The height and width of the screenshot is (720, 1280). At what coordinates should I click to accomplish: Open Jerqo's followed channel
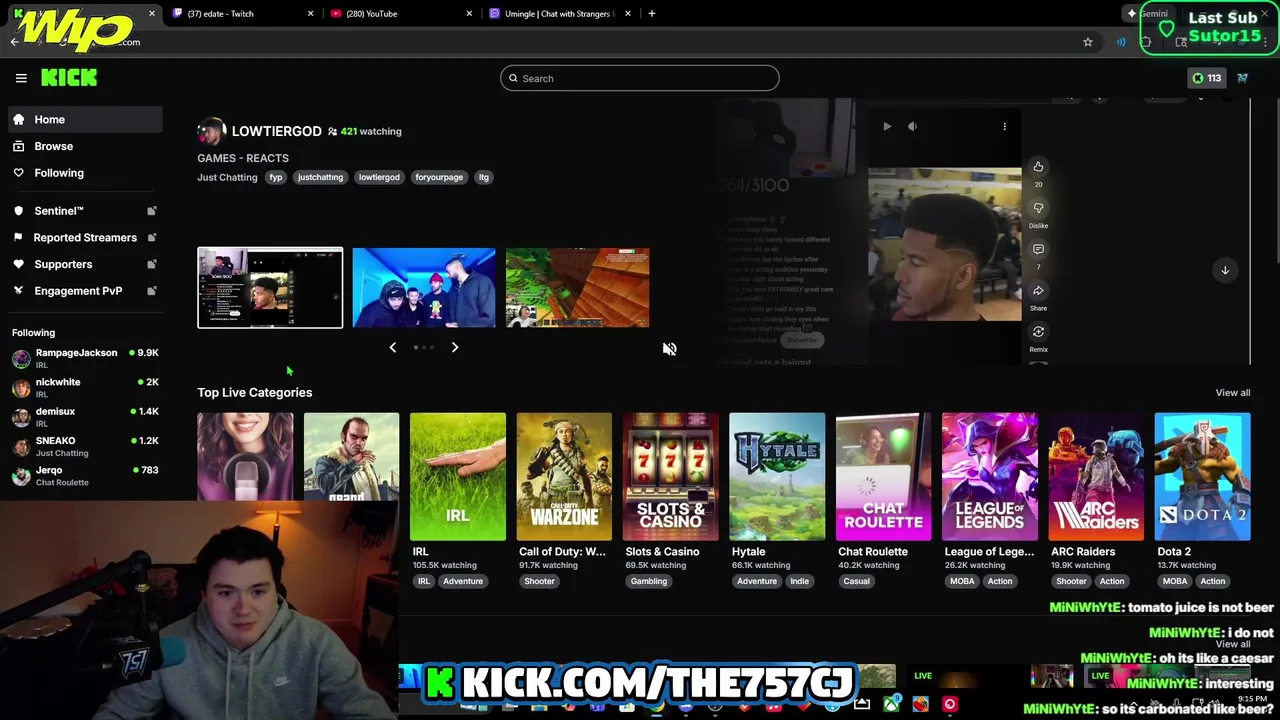point(85,475)
